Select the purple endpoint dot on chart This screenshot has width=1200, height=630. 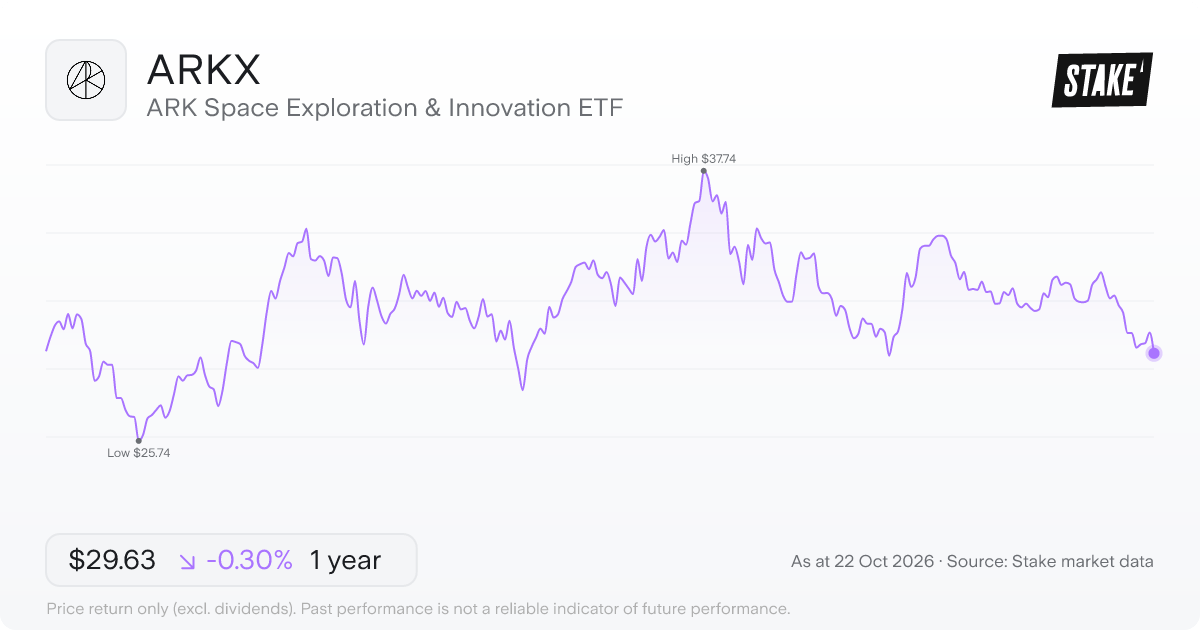click(1154, 352)
